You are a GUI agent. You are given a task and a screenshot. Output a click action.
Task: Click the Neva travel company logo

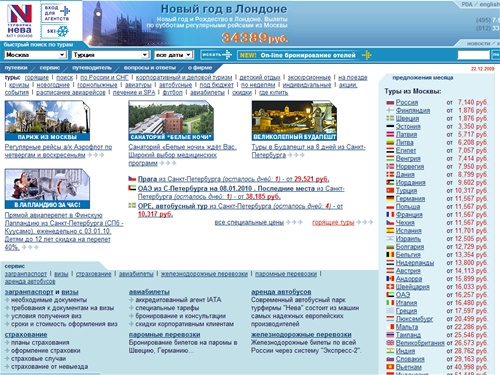click(x=19, y=21)
